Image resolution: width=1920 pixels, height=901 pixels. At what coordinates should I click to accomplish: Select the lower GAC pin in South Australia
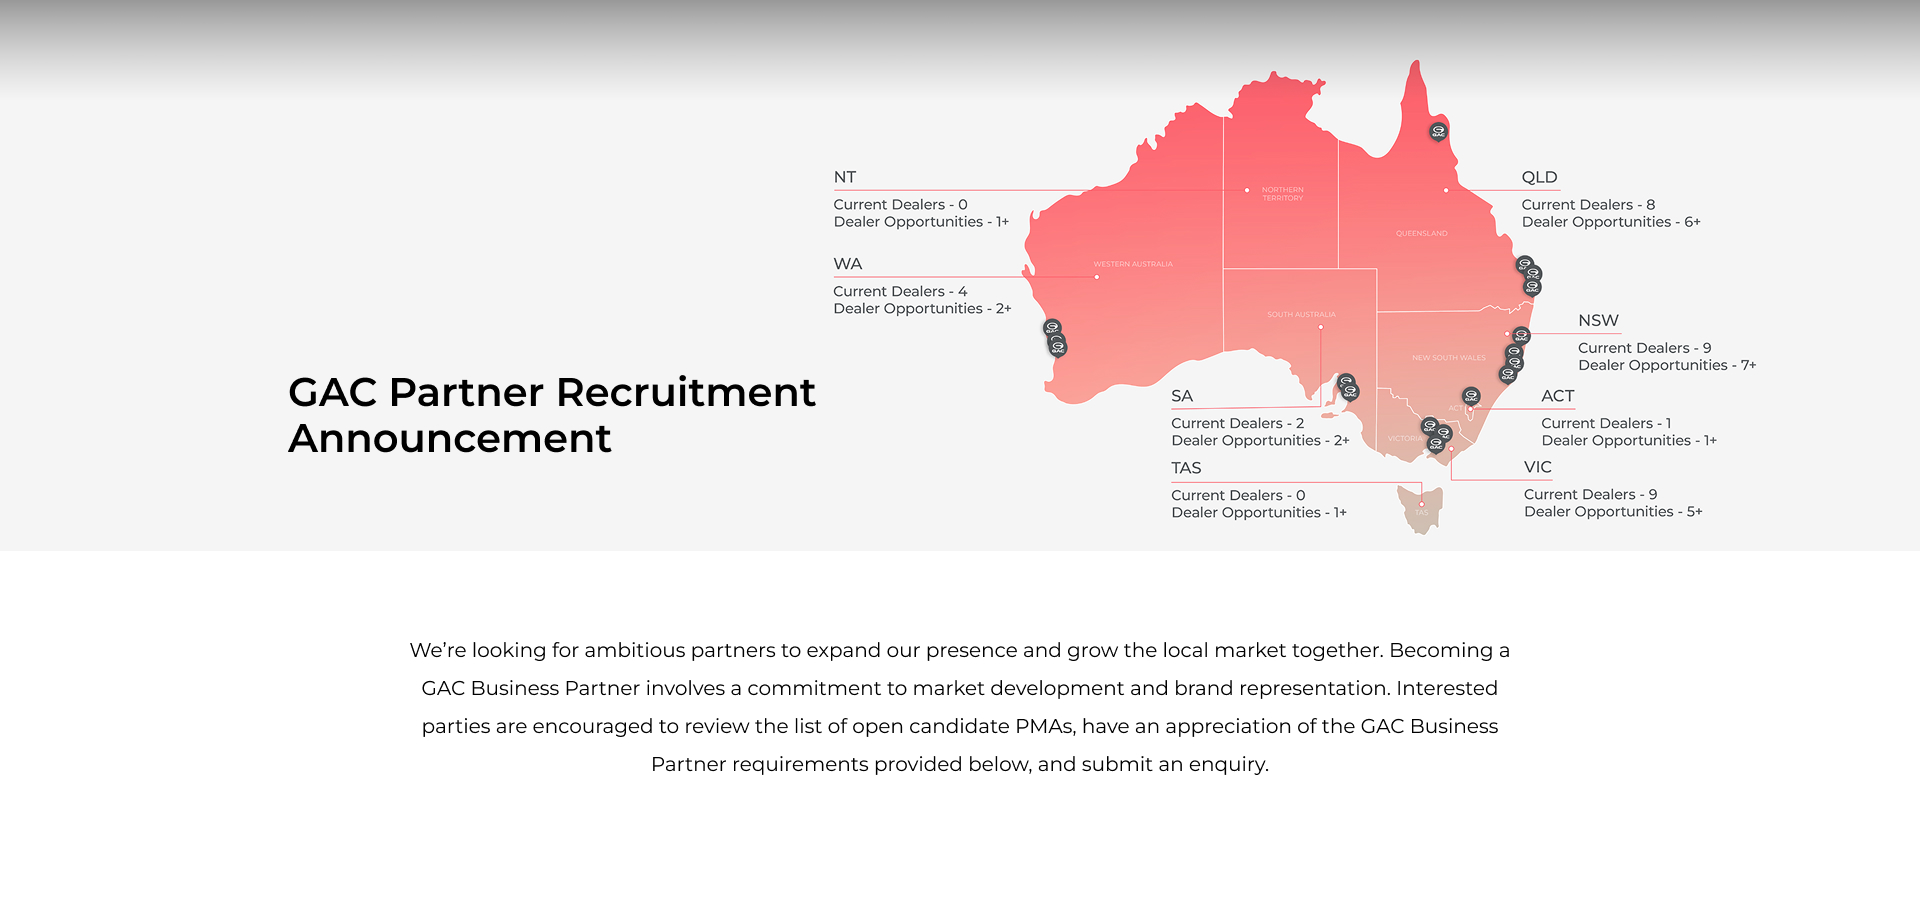(1350, 392)
